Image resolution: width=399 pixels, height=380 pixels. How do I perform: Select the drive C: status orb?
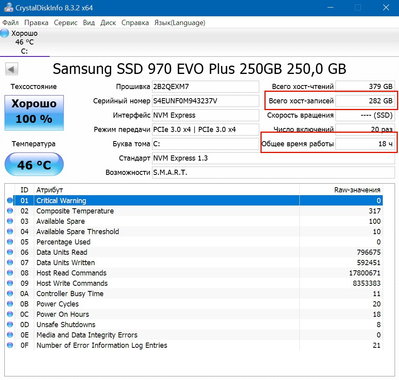pos(5,33)
